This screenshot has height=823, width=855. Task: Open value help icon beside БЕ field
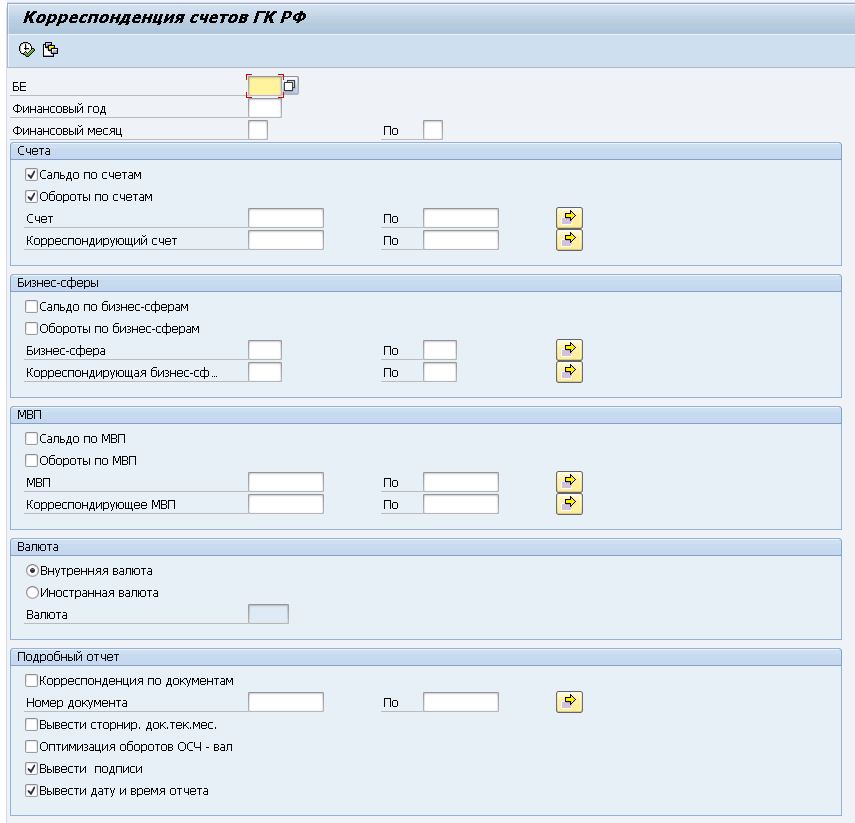tap(290, 86)
